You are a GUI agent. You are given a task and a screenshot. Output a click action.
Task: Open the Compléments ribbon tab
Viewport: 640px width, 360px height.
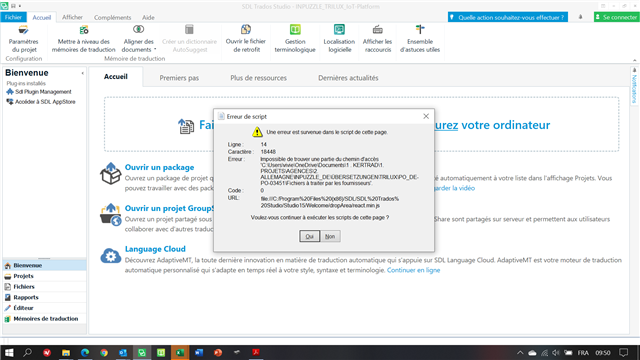113,17
